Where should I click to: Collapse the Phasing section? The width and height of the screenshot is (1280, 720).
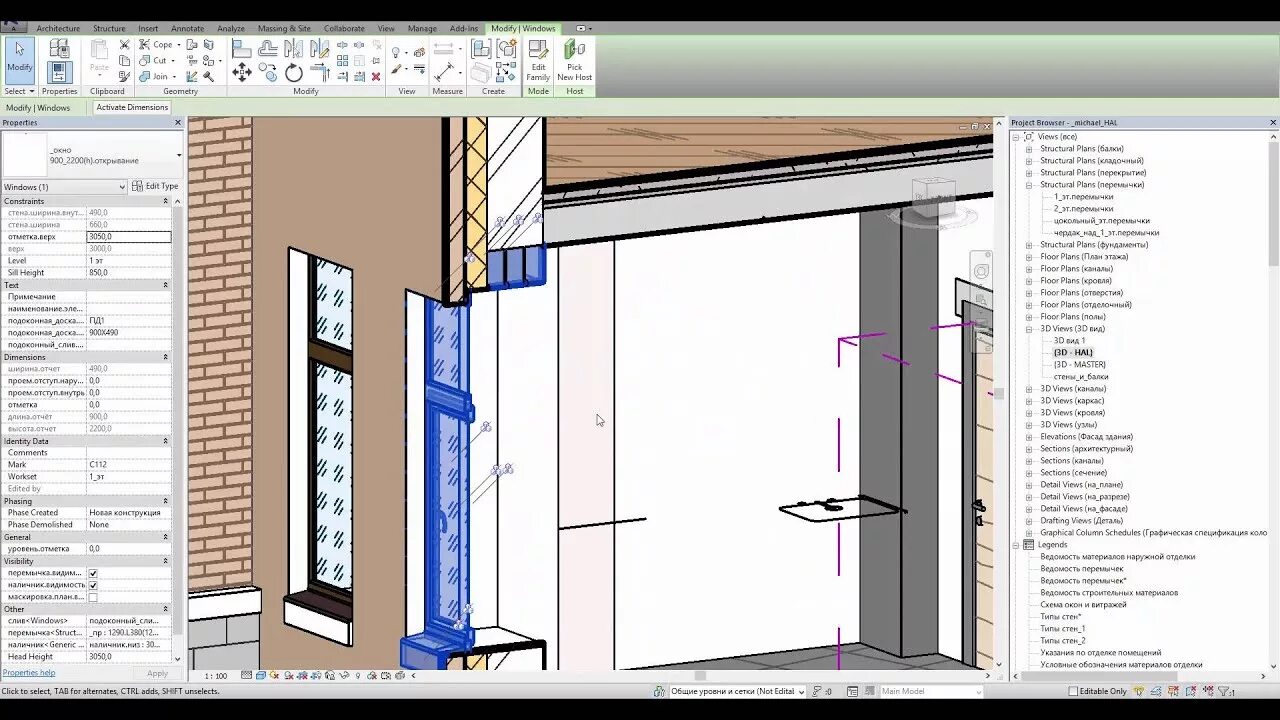tap(166, 501)
